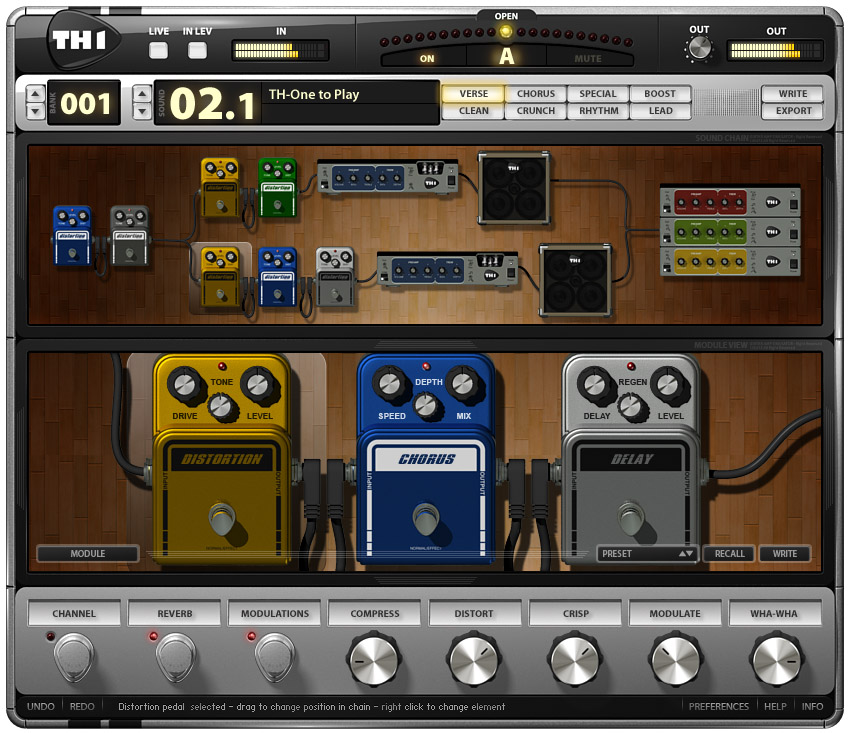
Task: Select the red rack unit
Action: click(730, 202)
